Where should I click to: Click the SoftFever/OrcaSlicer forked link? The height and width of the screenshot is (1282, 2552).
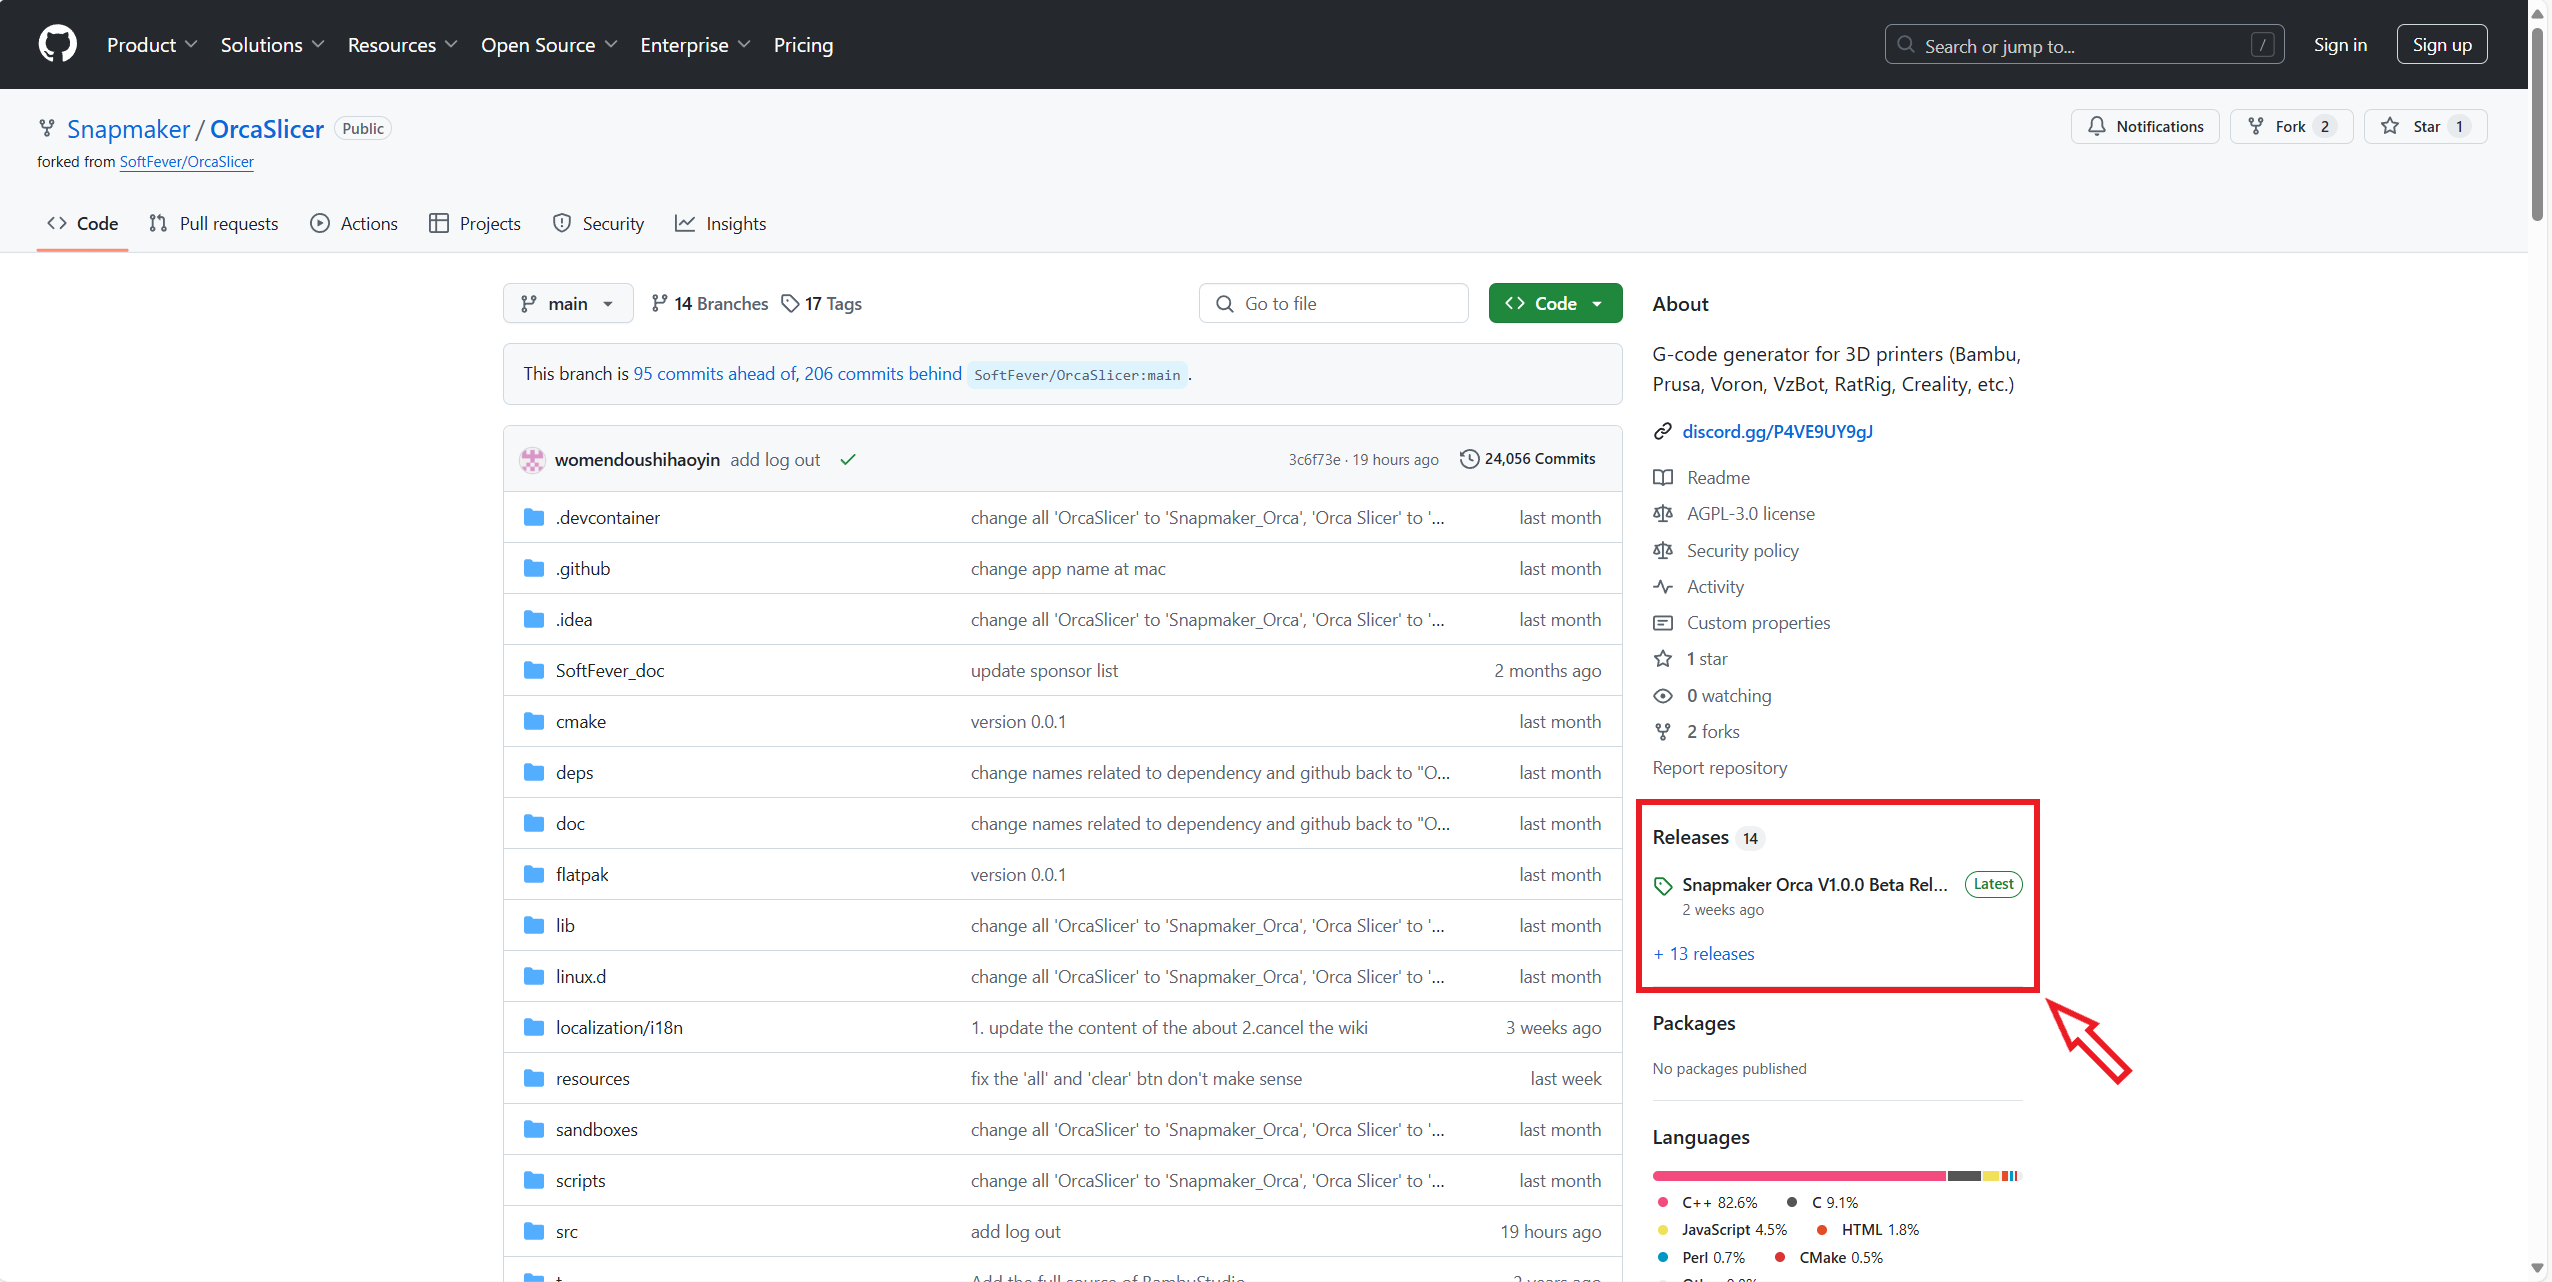click(185, 160)
